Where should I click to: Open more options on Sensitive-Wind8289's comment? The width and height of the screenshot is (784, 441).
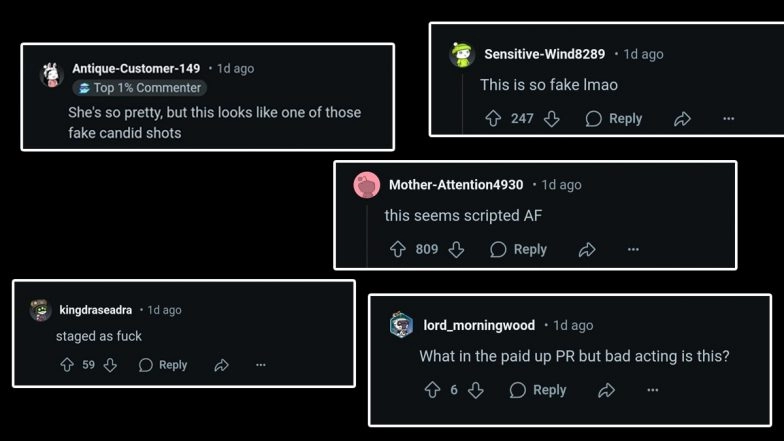728,119
